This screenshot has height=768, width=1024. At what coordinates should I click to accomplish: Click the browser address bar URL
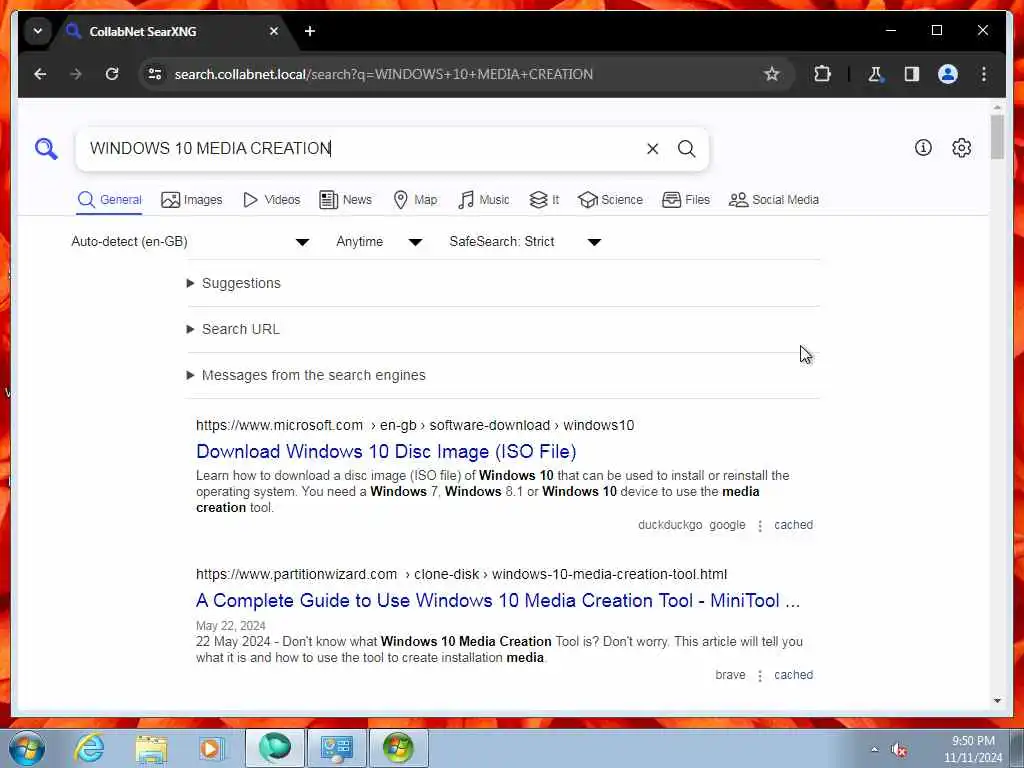(384, 74)
